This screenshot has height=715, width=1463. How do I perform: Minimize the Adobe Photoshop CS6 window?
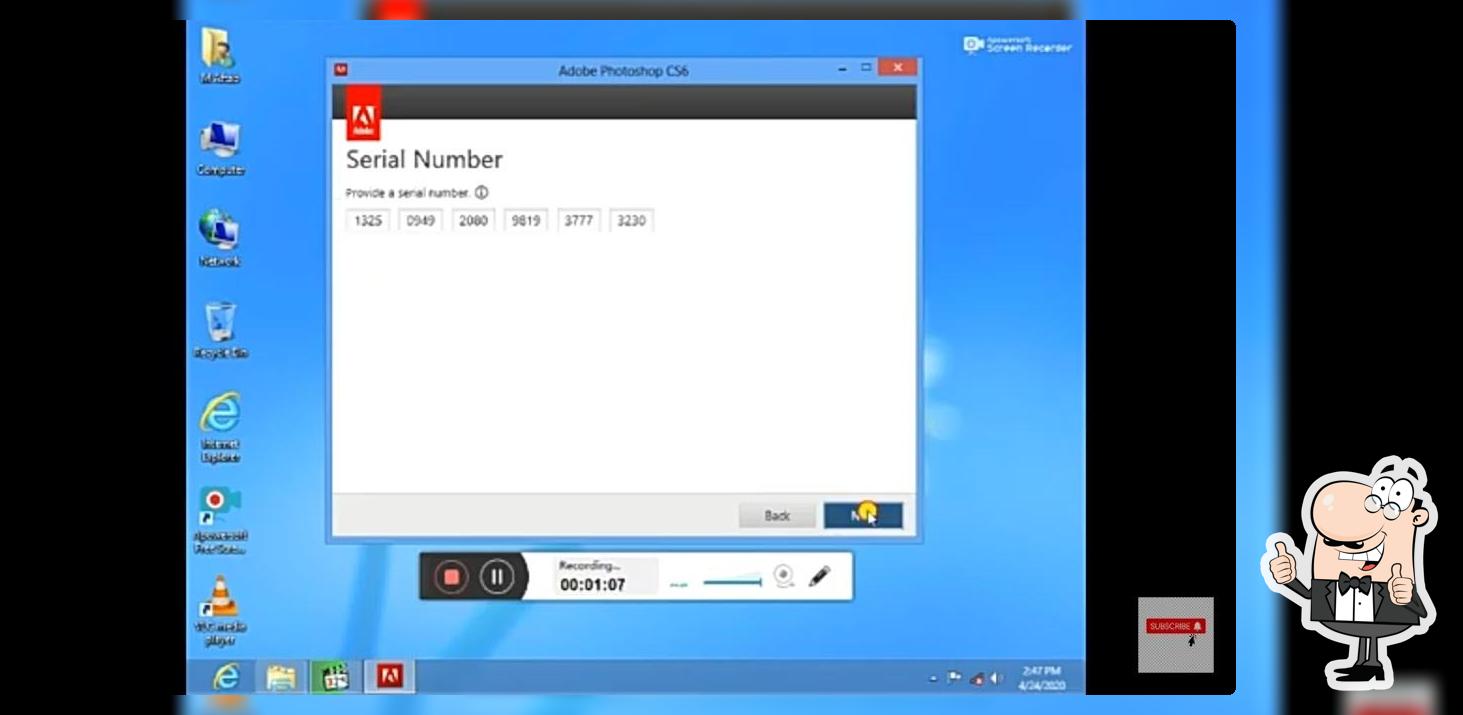point(841,68)
